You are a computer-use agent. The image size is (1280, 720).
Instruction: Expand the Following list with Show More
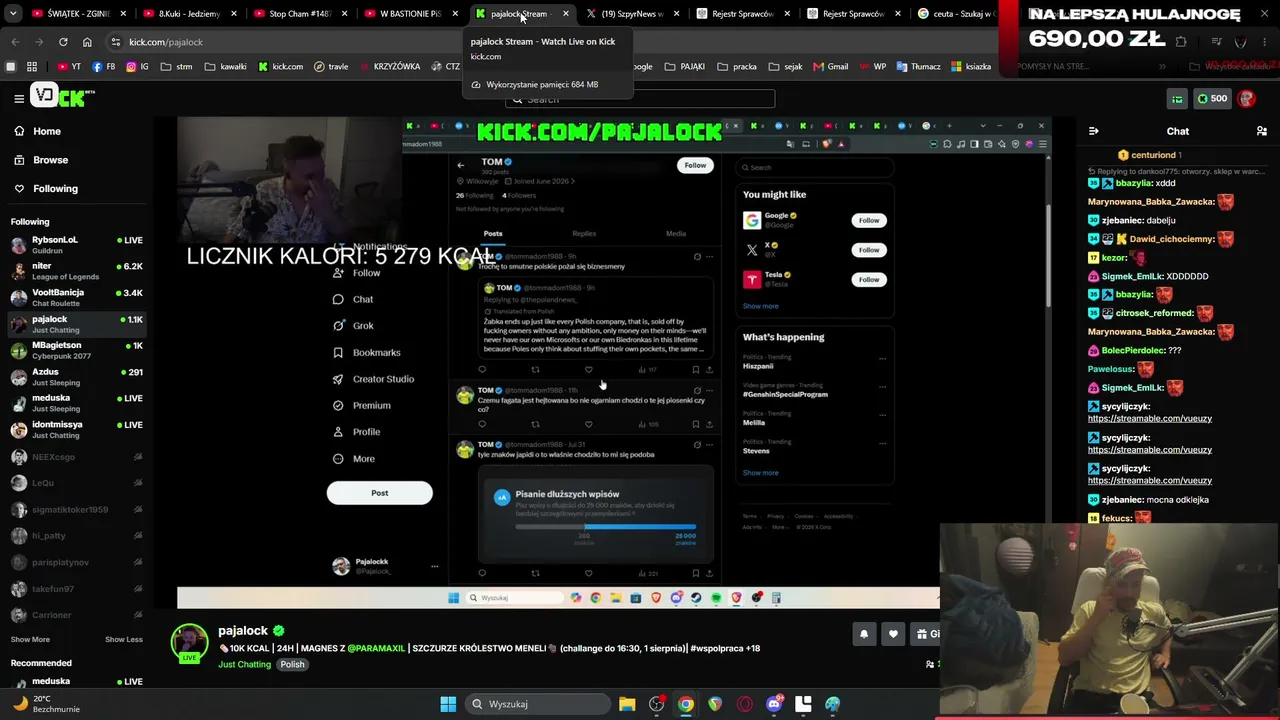(x=30, y=640)
